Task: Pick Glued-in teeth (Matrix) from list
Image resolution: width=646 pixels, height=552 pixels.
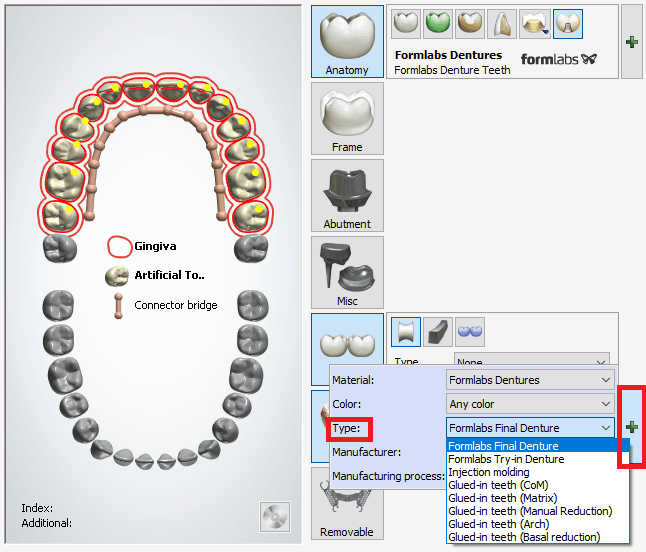Action: (x=502, y=498)
